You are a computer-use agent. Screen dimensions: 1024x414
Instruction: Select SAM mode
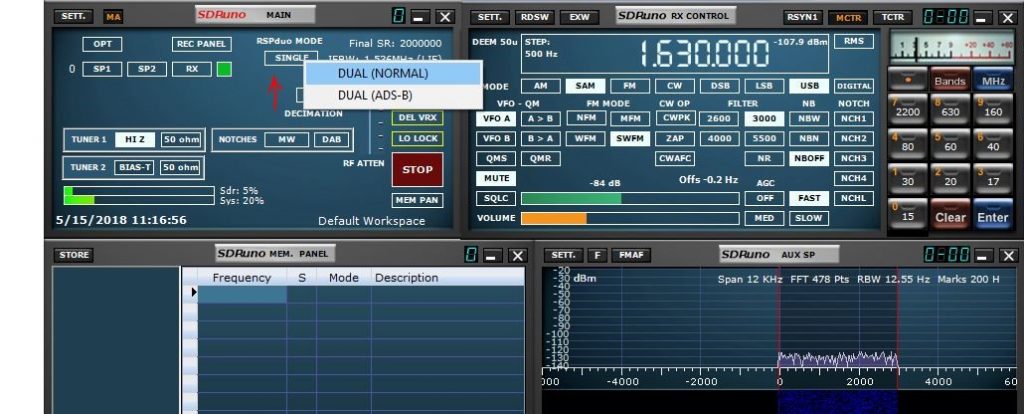coord(585,86)
